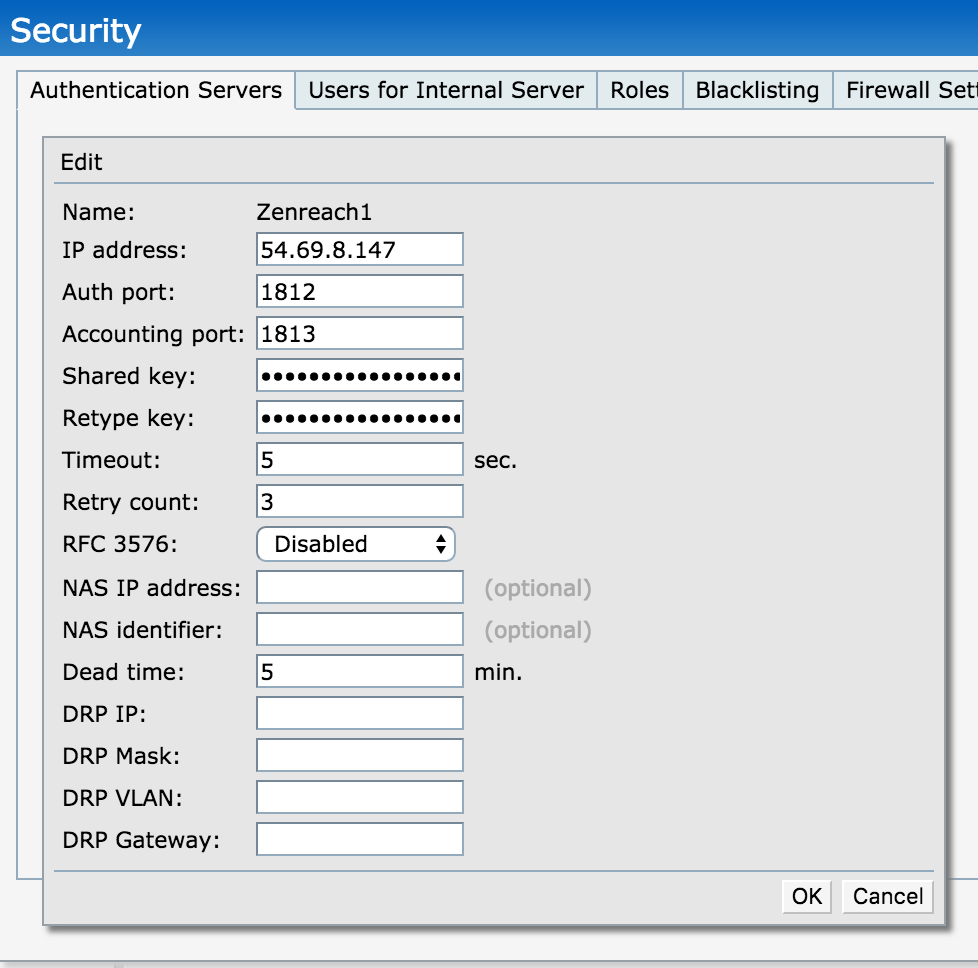Edit the Timeout value field
Screen dimensions: 978x968
click(359, 460)
